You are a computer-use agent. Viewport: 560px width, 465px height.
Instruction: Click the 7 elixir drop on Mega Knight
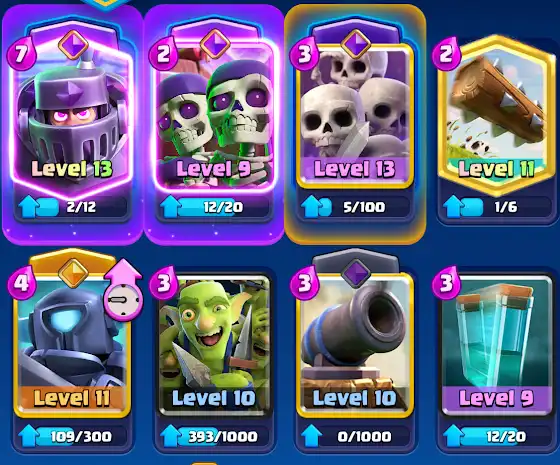pyautogui.click(x=21, y=54)
